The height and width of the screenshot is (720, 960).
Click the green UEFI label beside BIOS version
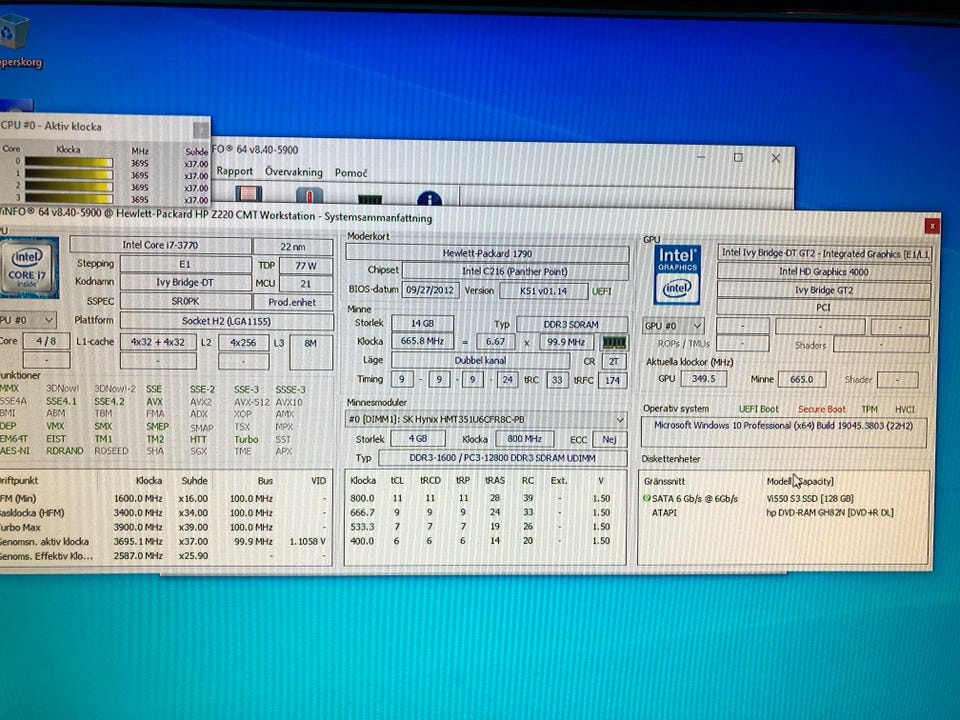tap(602, 291)
